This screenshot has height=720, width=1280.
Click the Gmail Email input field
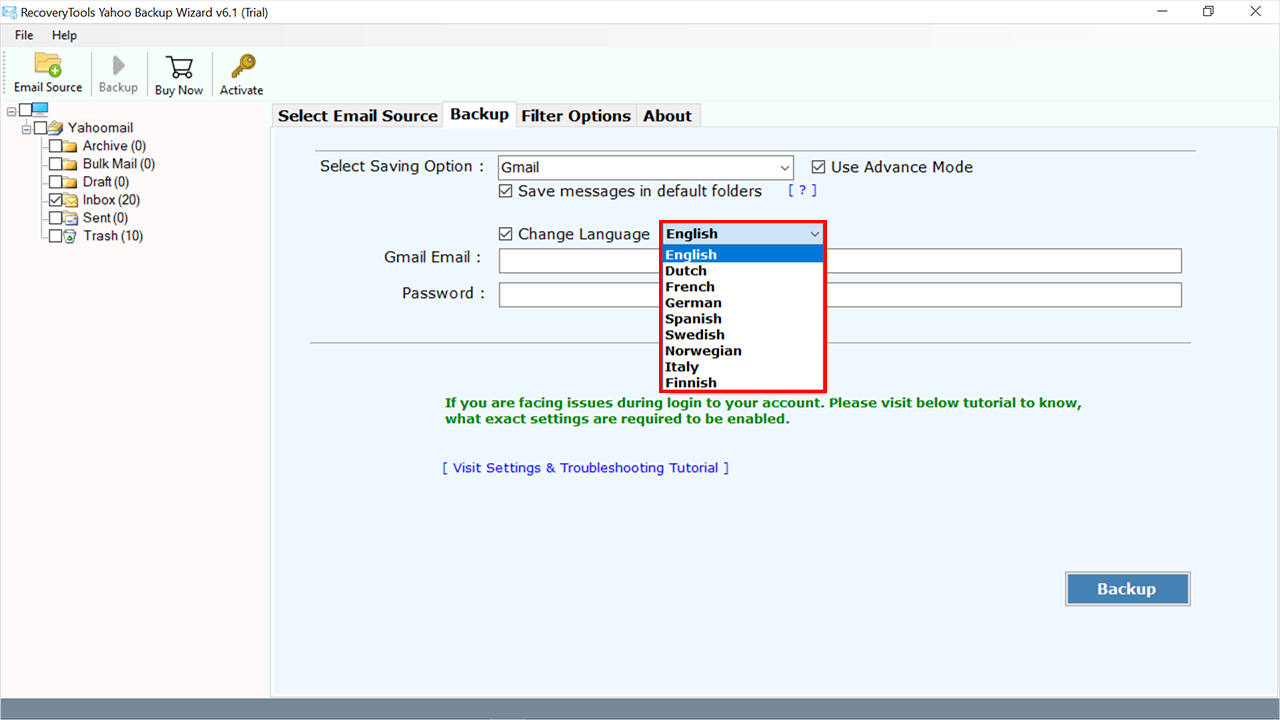(x=840, y=261)
